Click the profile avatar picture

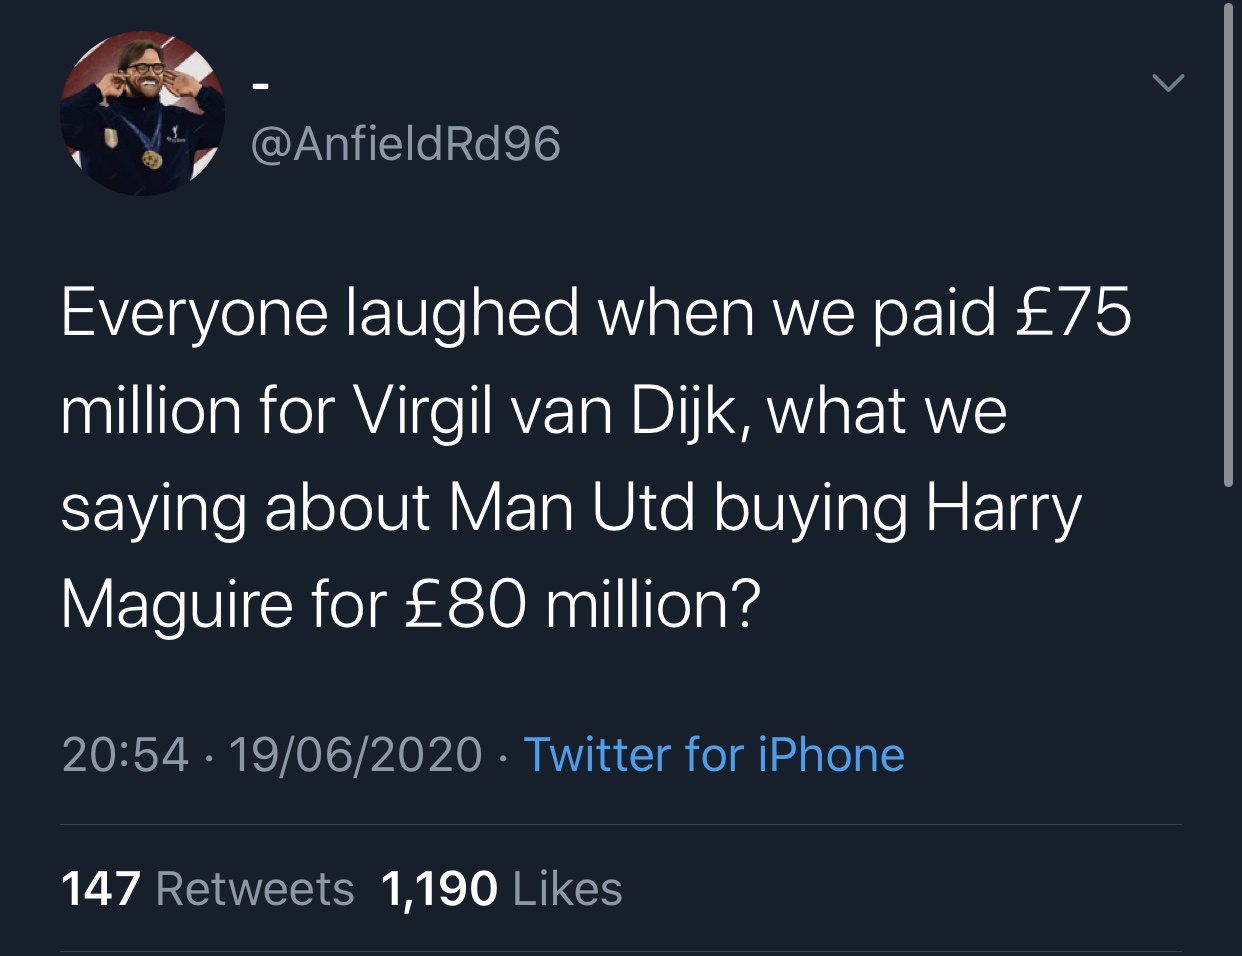[142, 113]
